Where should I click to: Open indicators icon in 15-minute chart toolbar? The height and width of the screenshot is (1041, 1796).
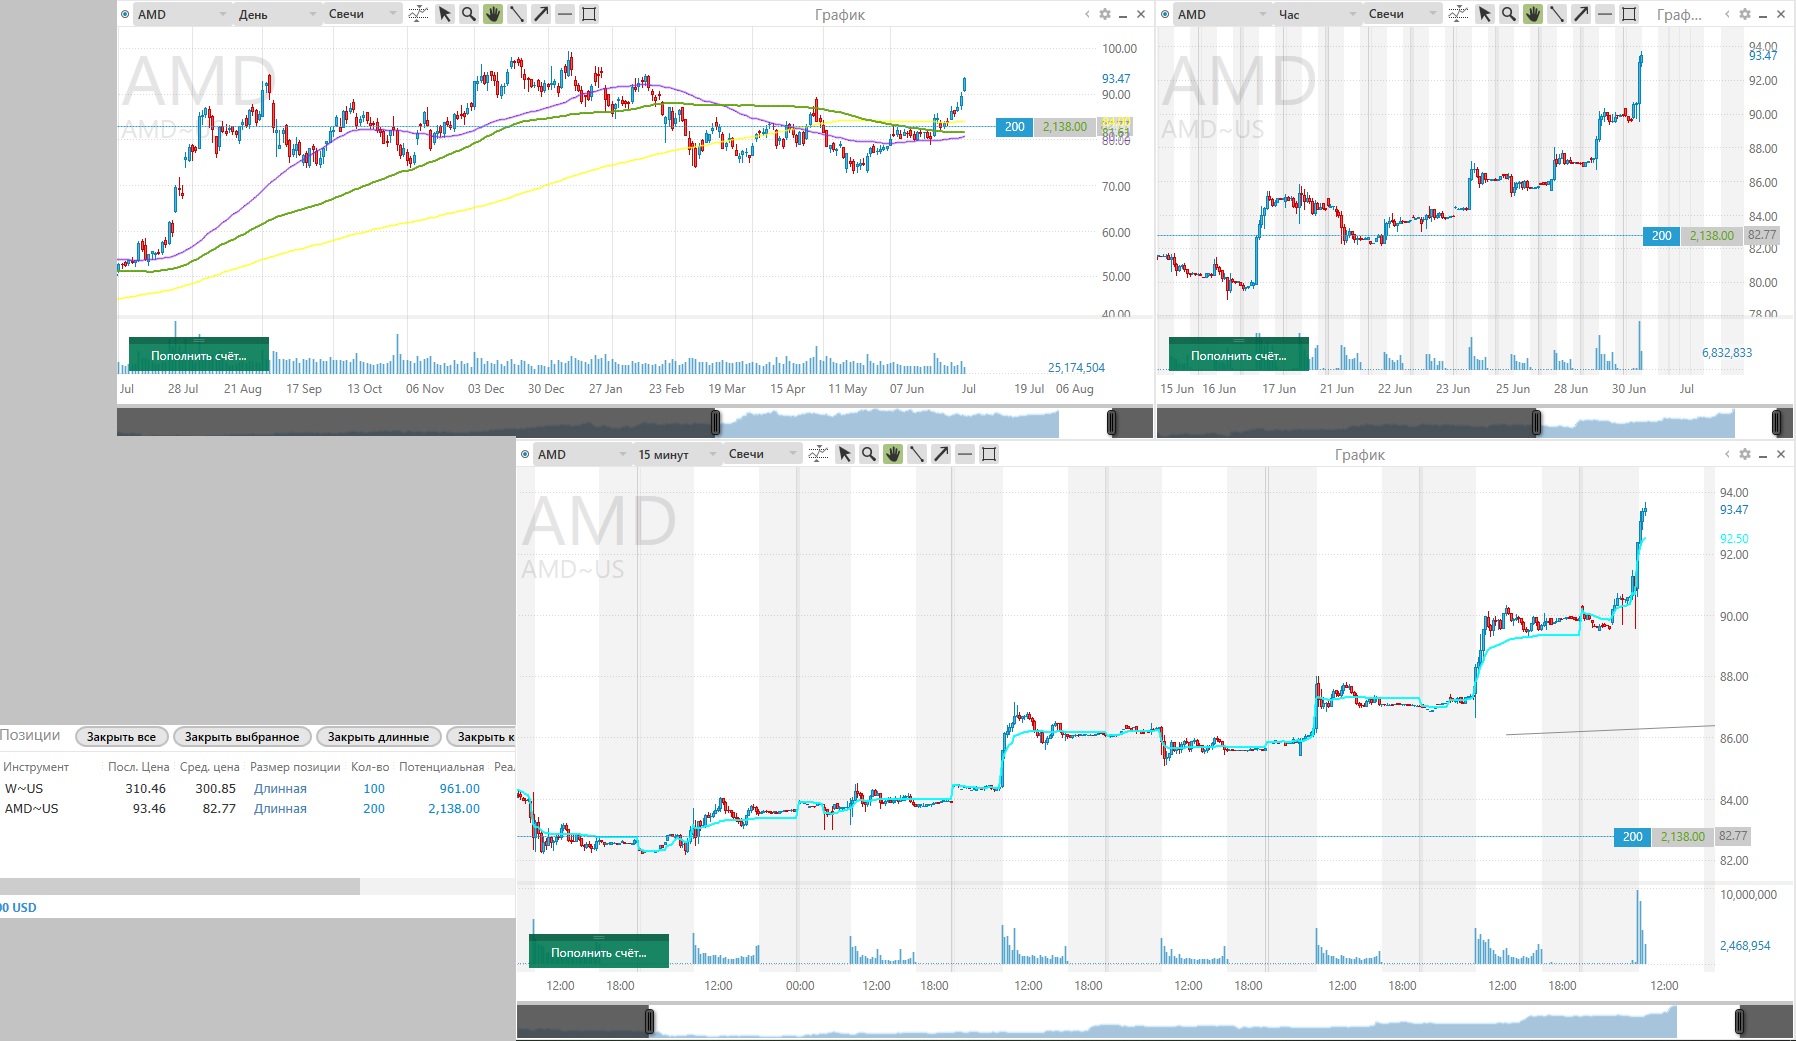click(818, 454)
